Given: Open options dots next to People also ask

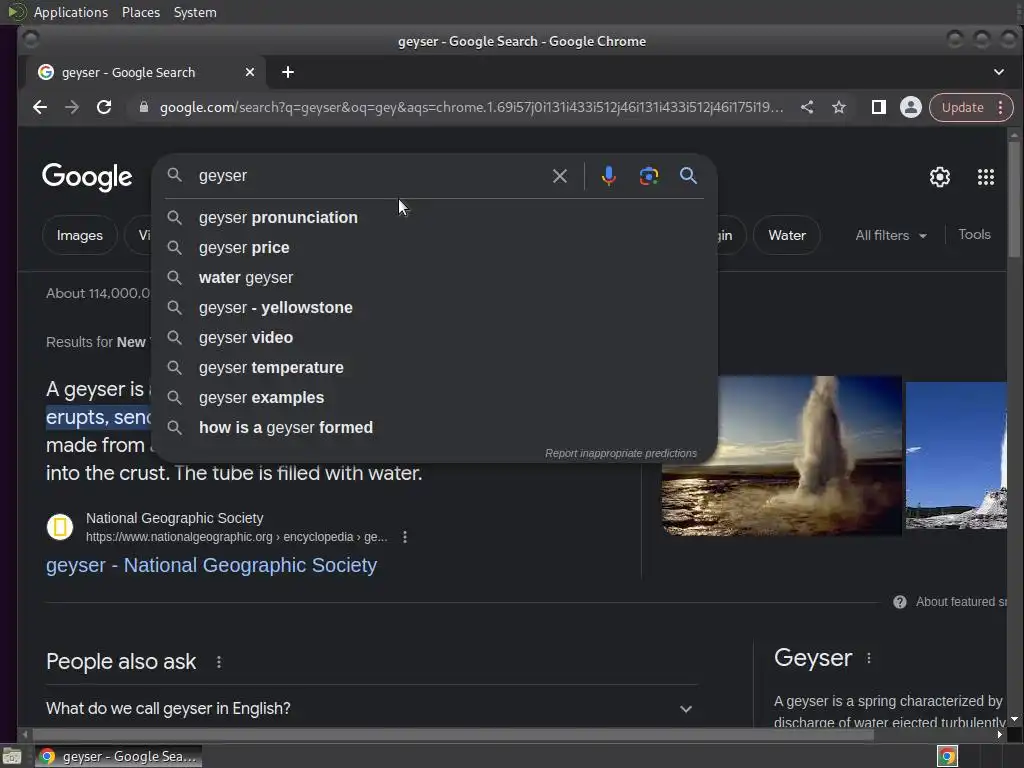Looking at the screenshot, I should coord(219,662).
